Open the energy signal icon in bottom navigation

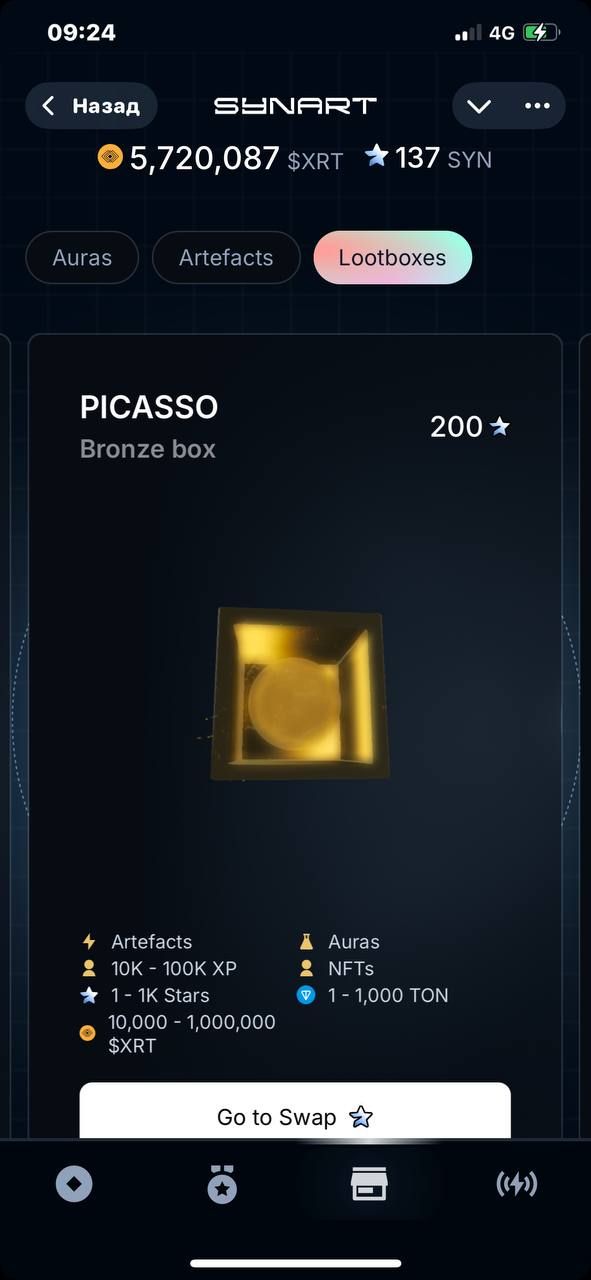tap(517, 1185)
